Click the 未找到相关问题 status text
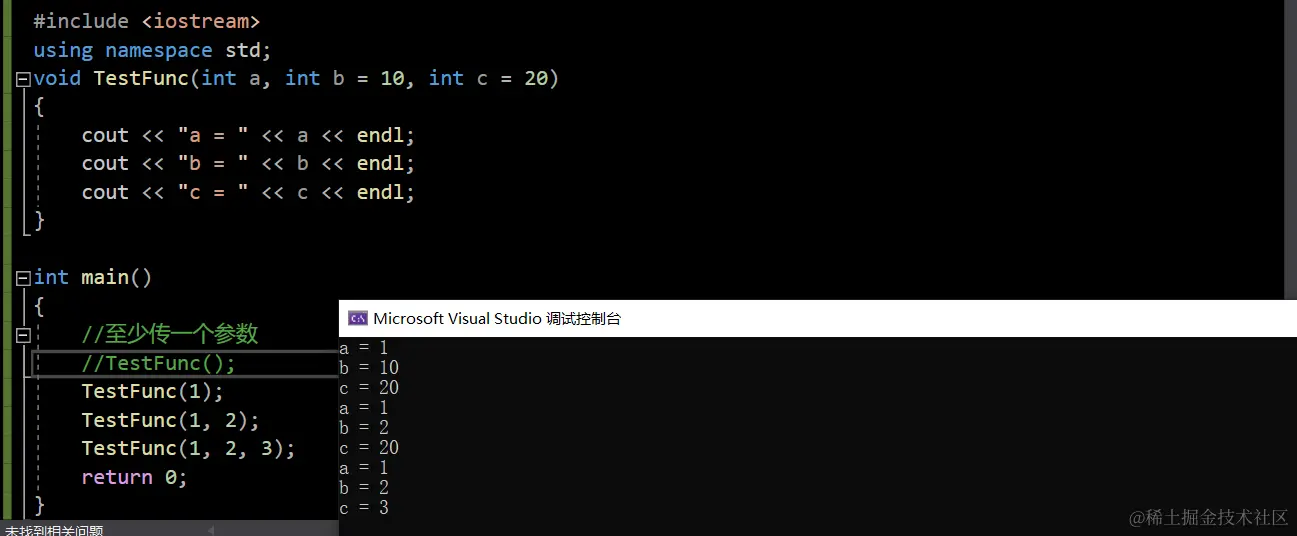This screenshot has height=536, width=1297. point(53,530)
